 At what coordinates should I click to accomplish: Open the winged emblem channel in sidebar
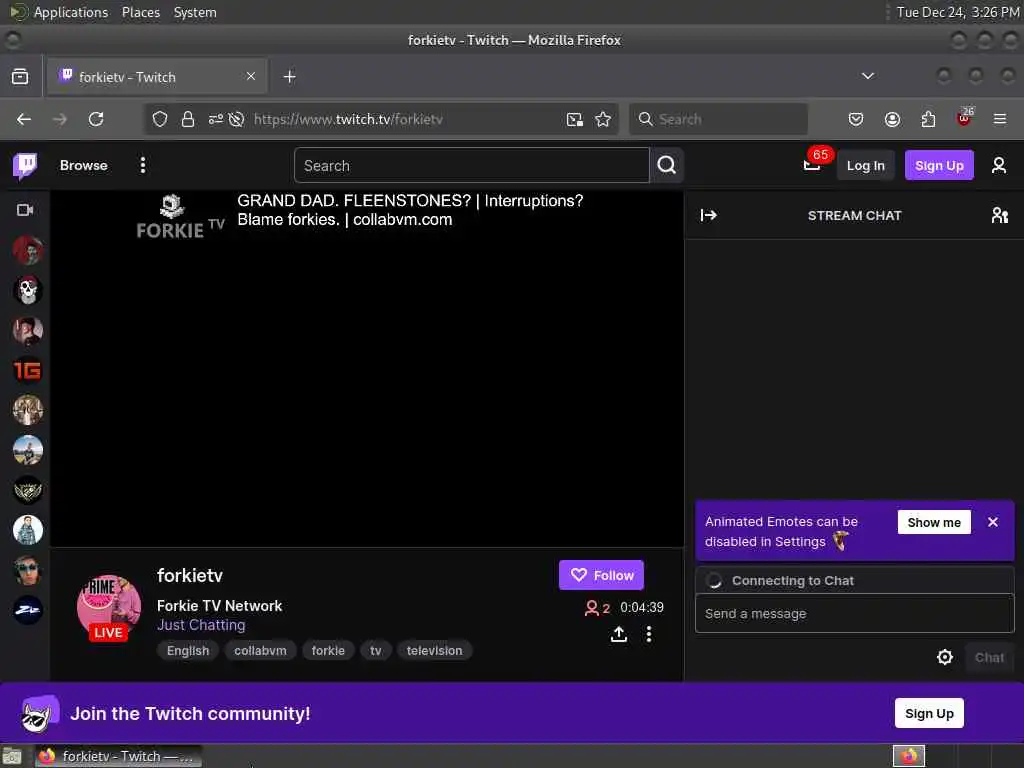[27, 490]
